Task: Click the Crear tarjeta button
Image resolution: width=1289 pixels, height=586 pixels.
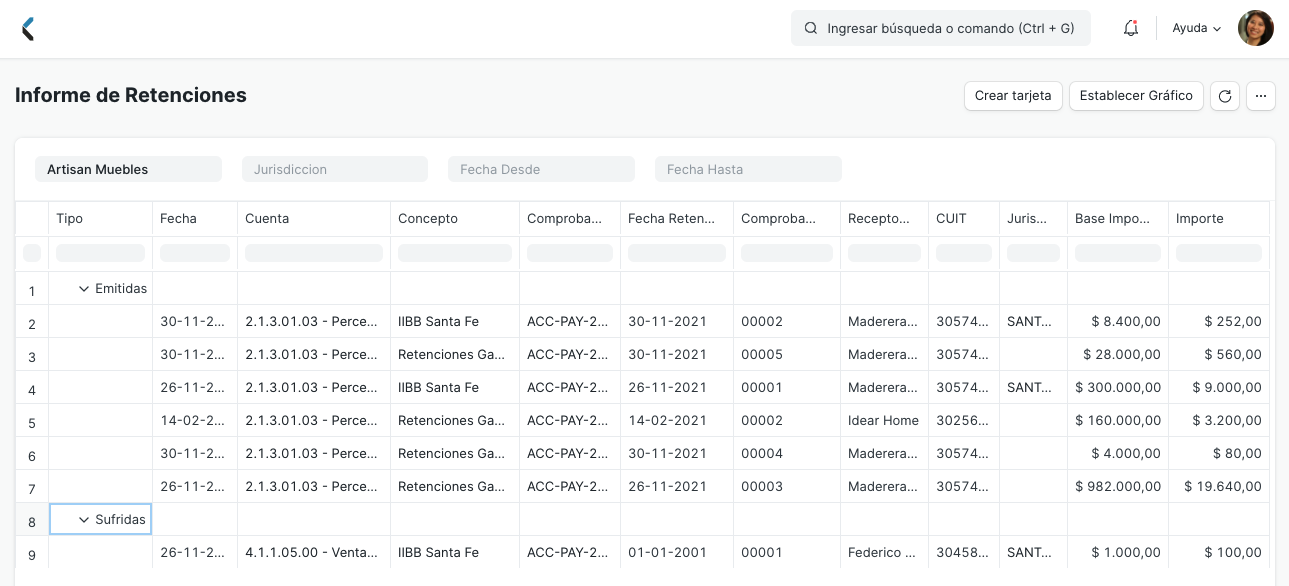Action: [1013, 96]
